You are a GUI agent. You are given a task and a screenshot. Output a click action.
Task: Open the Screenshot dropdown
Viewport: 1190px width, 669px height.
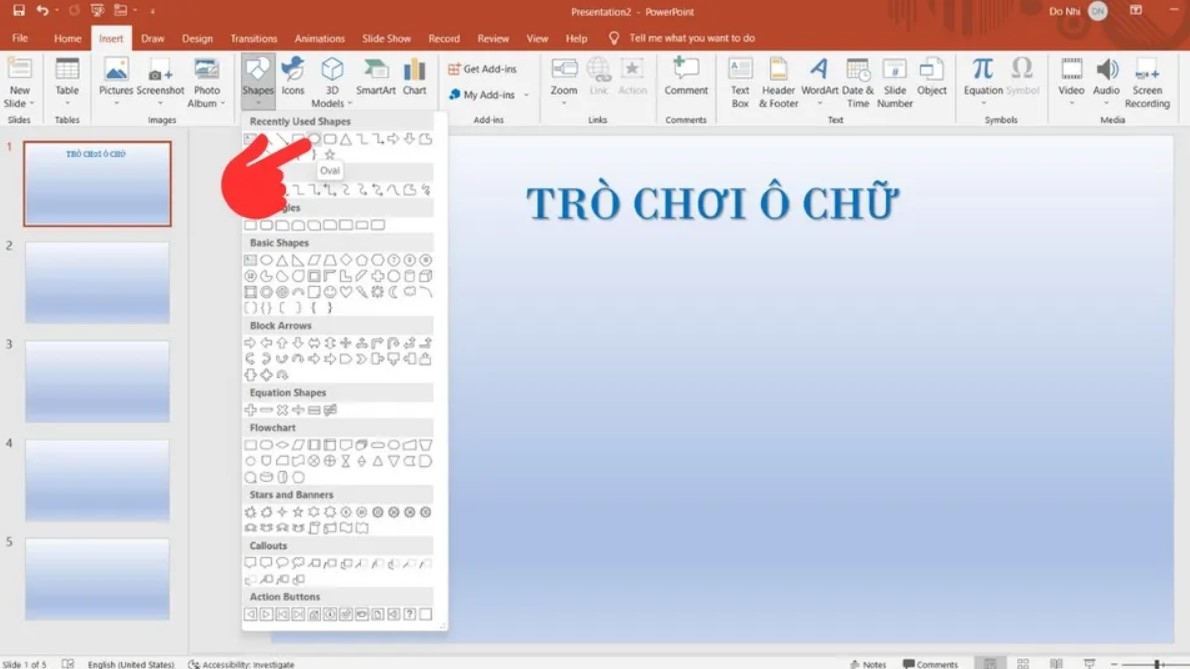160,103
